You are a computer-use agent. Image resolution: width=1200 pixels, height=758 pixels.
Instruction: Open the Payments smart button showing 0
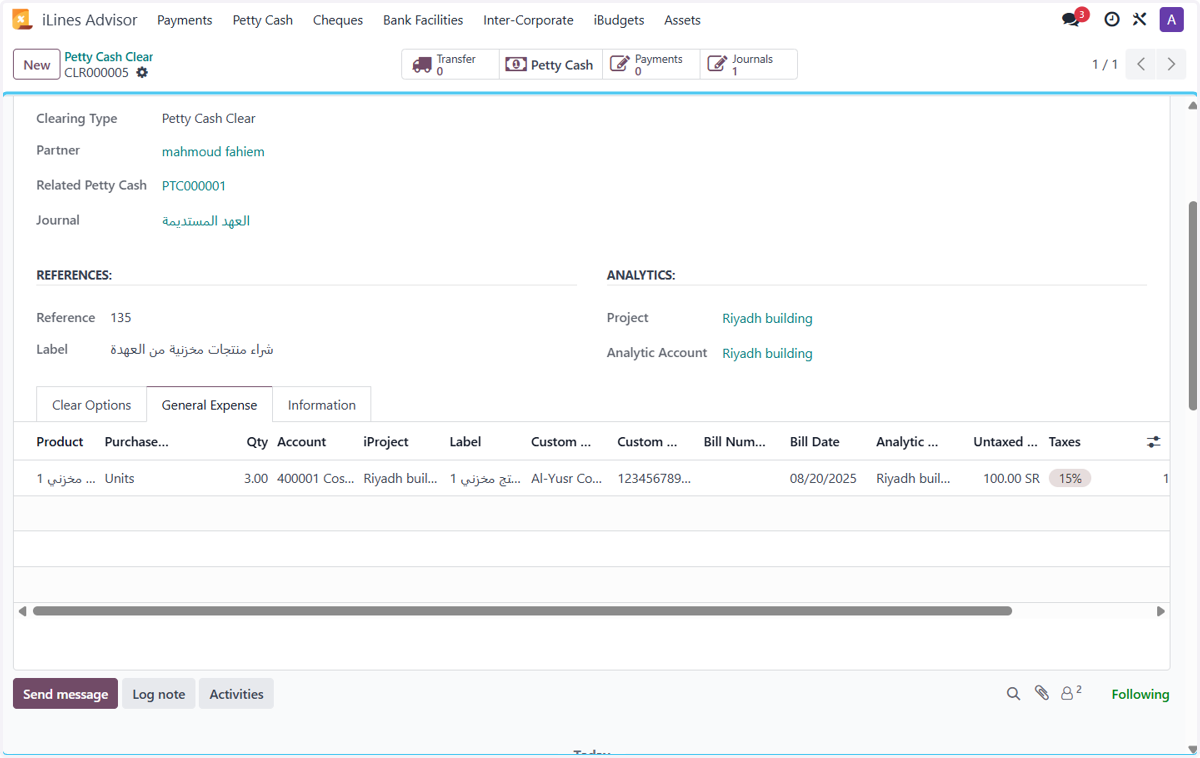coord(651,64)
